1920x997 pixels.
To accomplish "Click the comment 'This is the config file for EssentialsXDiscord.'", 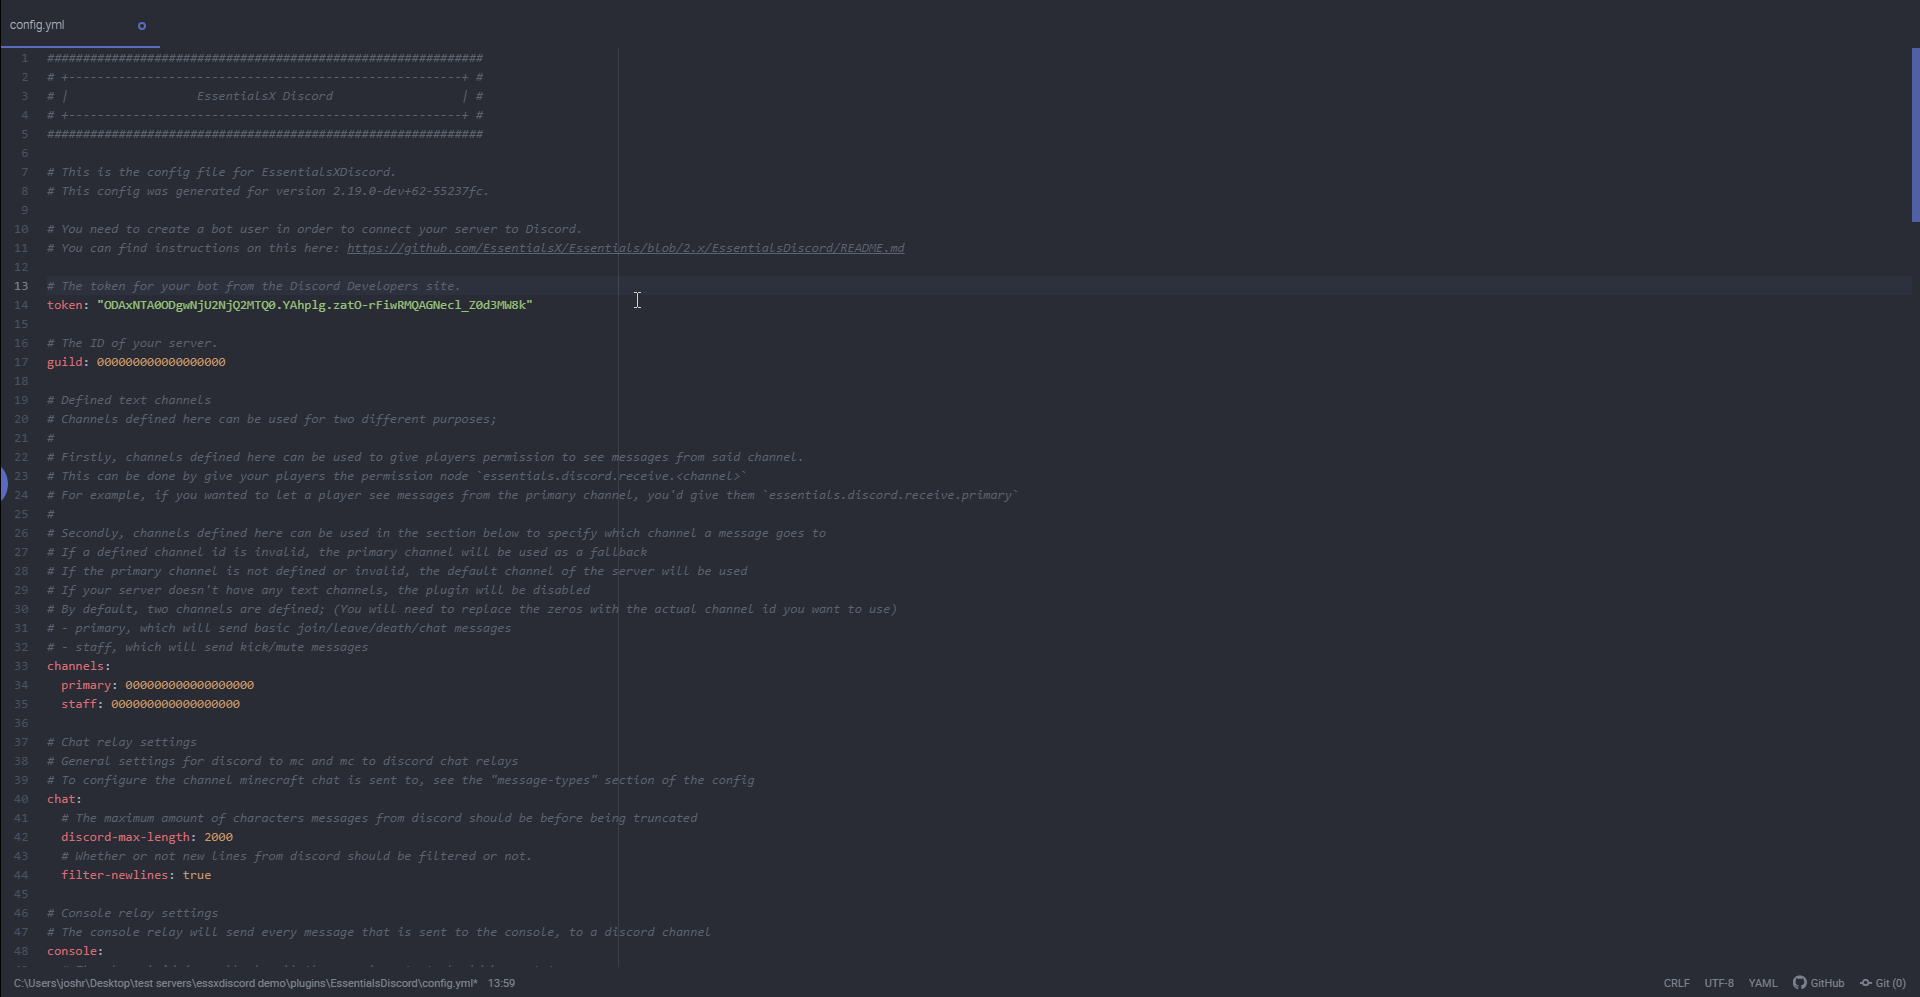I will (221, 172).
